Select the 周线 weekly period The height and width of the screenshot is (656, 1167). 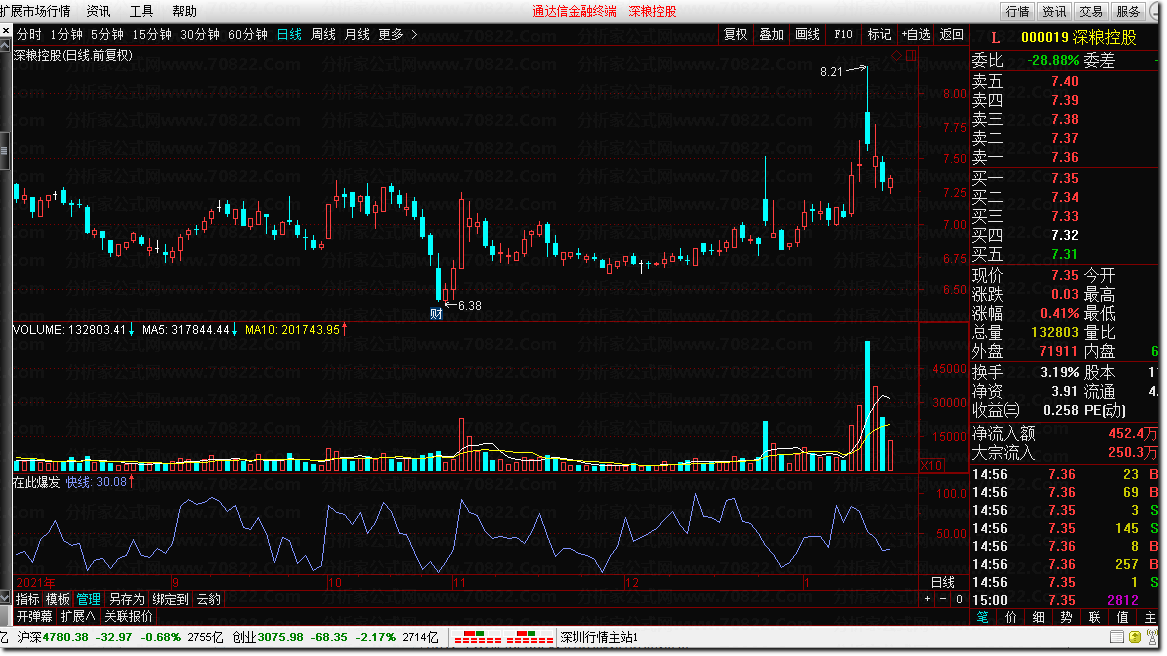[323, 34]
